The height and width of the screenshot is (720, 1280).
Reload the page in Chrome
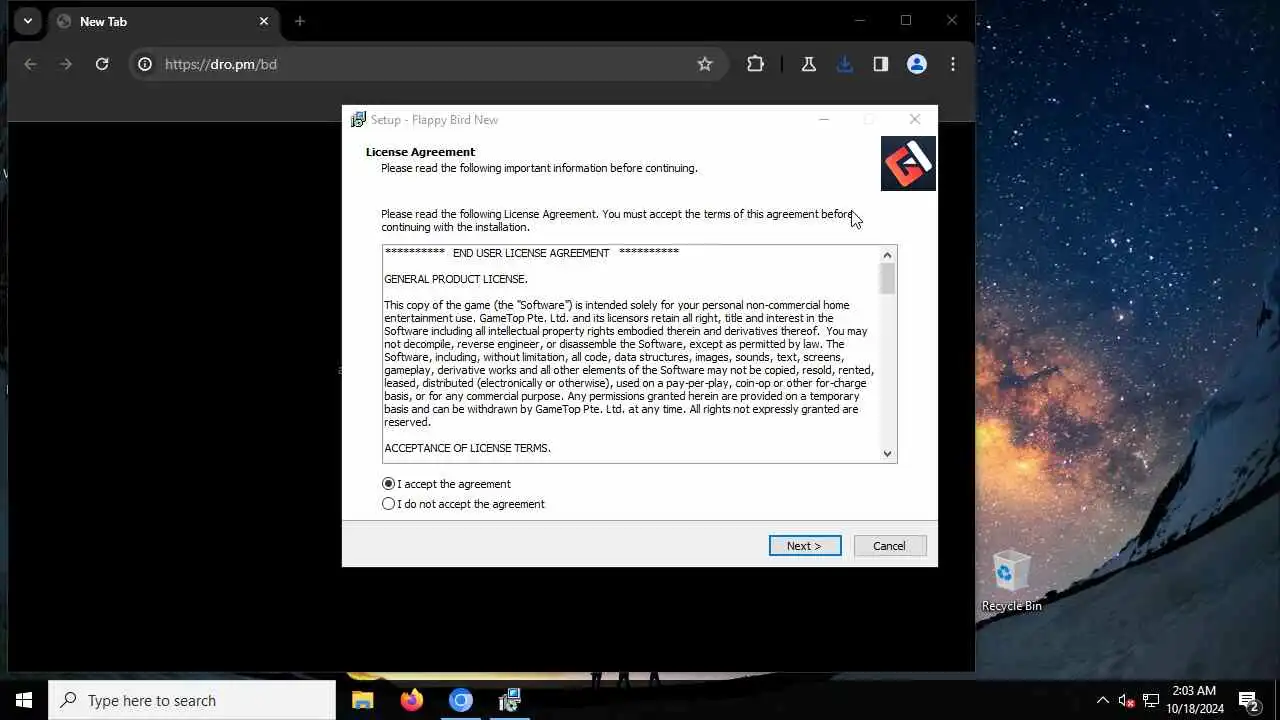[102, 64]
